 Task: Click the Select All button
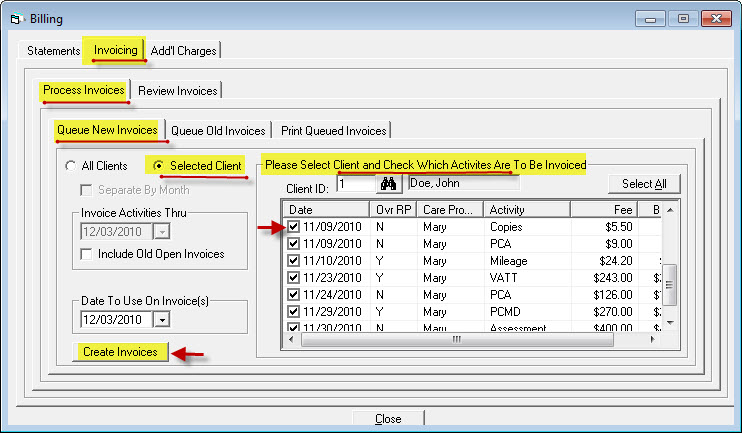[x=644, y=184]
